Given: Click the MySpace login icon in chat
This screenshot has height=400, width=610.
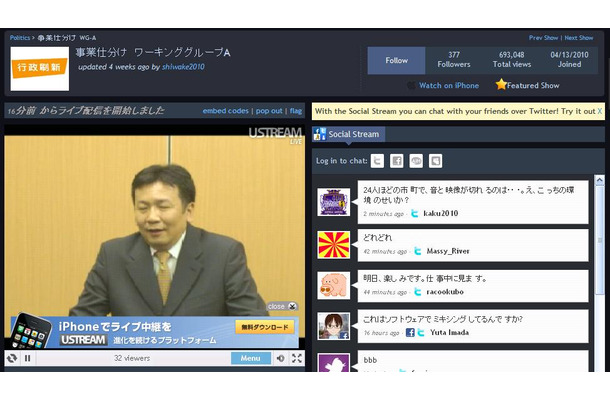Looking at the screenshot, I should (x=416, y=161).
